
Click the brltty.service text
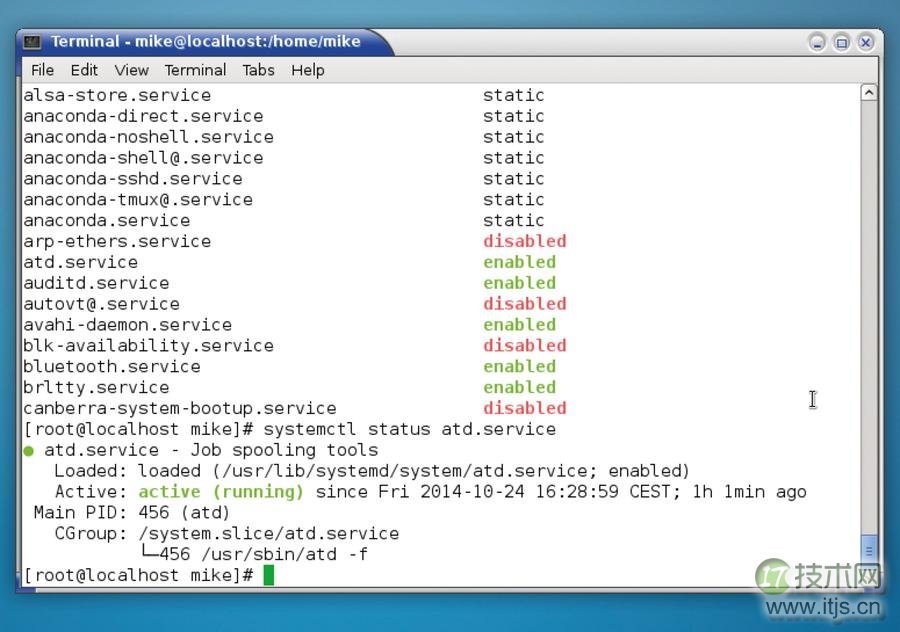coord(96,387)
